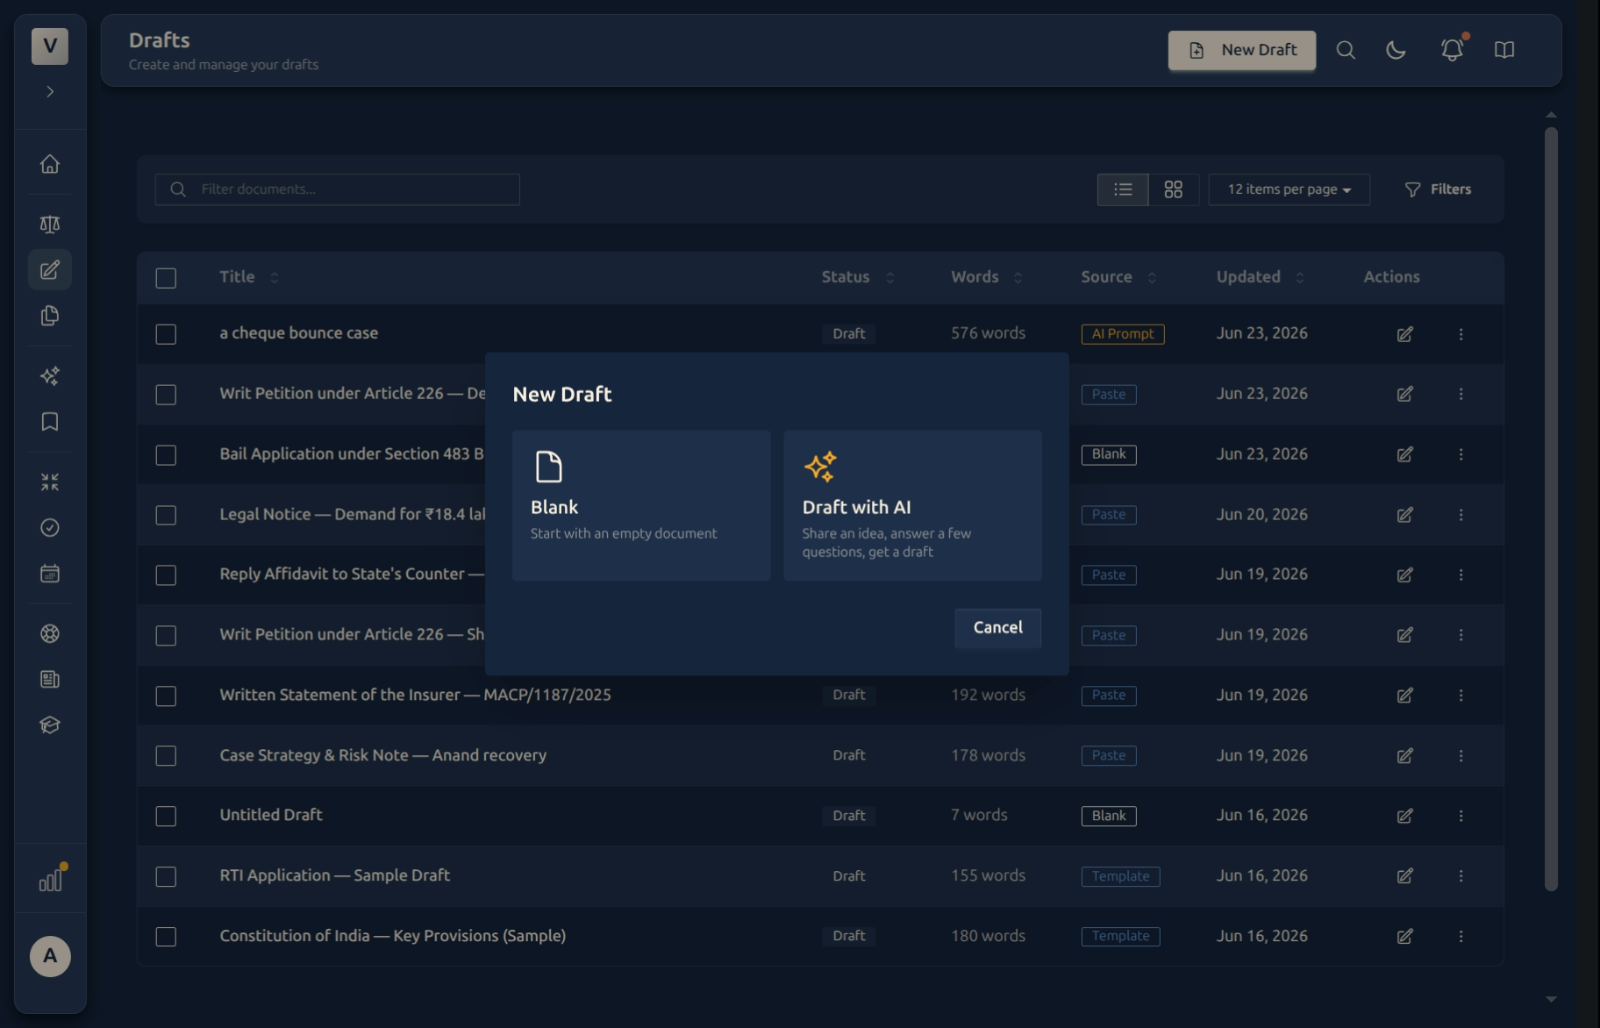This screenshot has width=1600, height=1028.
Task: Open the RTI Application — Sample Draft title
Action: point(335,876)
